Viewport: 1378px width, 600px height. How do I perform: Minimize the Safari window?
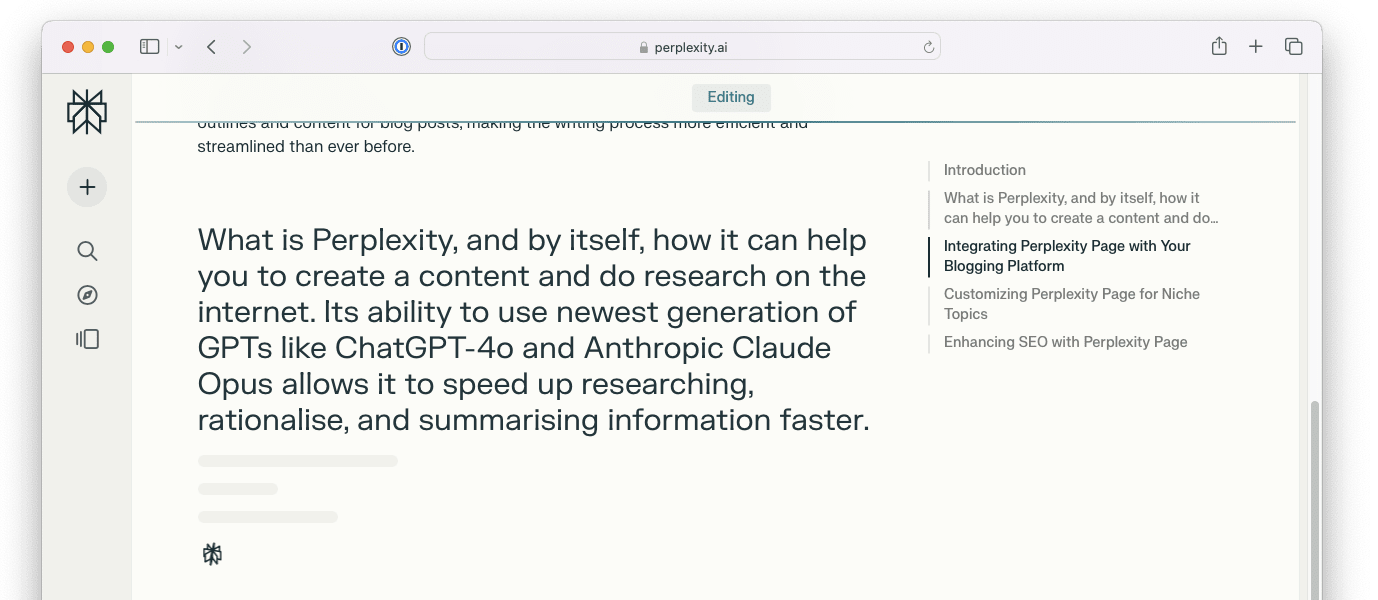(x=88, y=47)
